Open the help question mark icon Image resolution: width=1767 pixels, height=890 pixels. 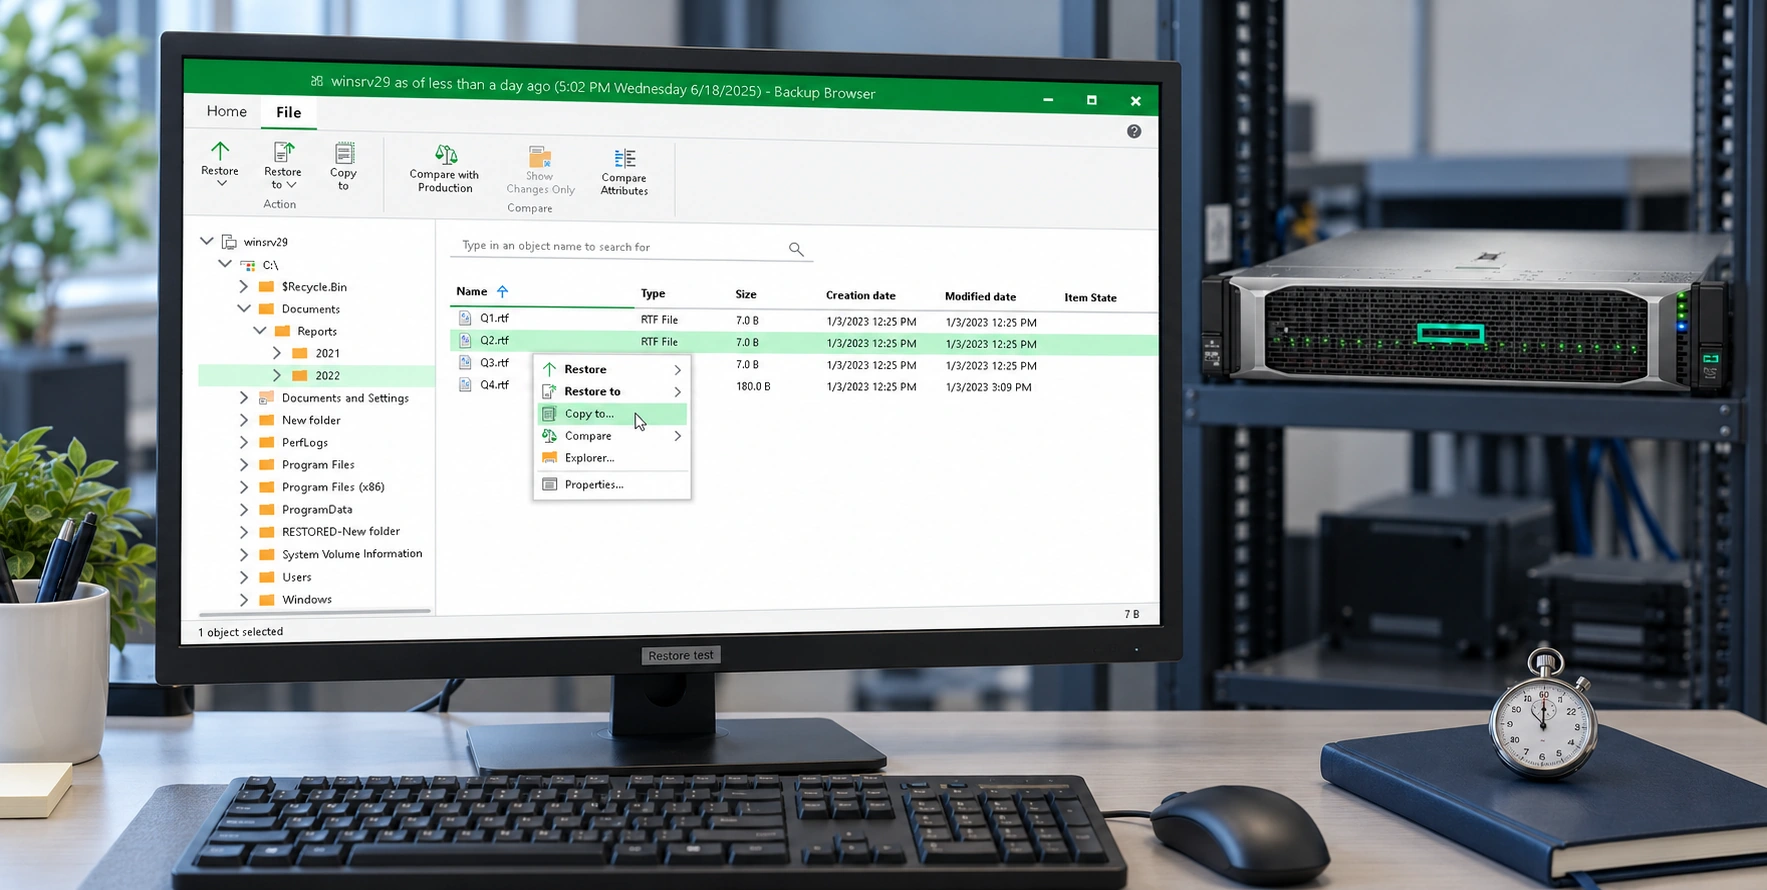click(x=1134, y=131)
